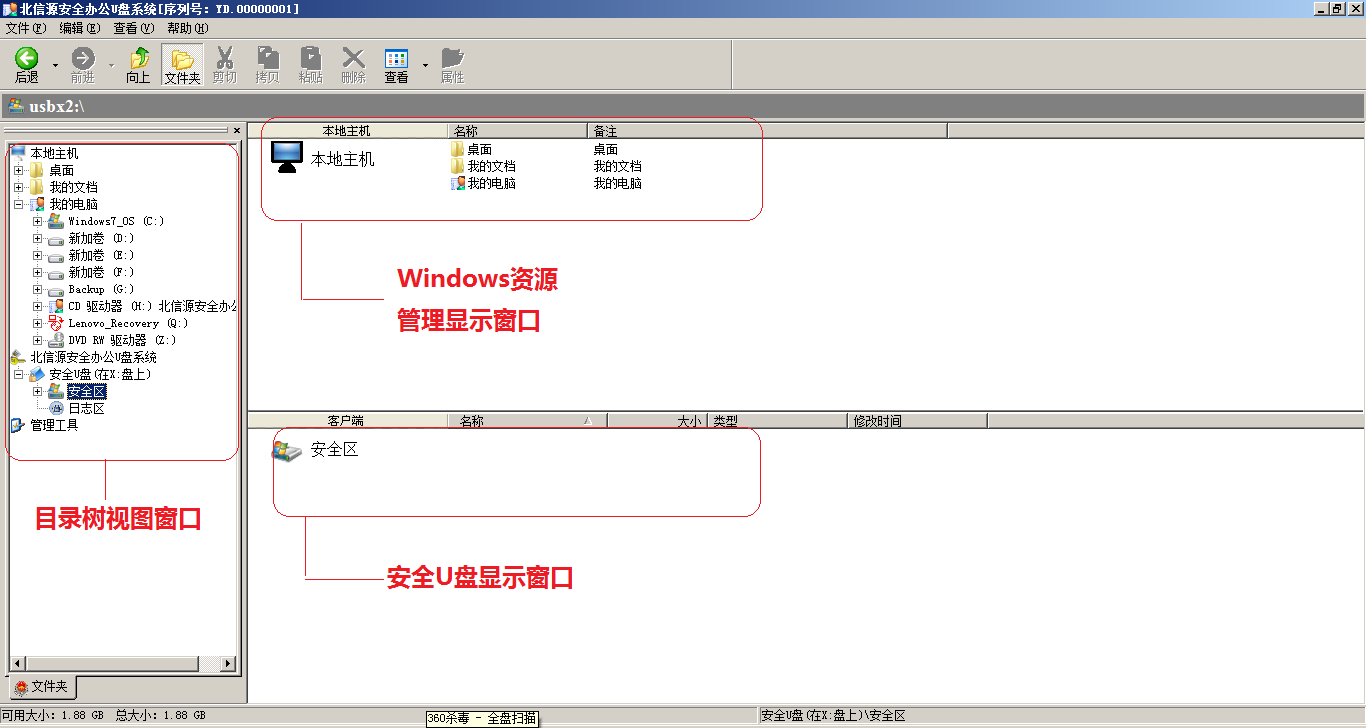
Task: Expand the Windows7_OS (C:) drive node
Action: click(x=38, y=221)
